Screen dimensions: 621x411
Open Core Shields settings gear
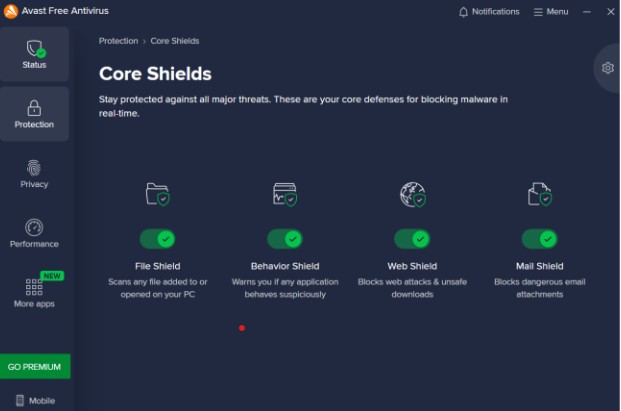608,68
